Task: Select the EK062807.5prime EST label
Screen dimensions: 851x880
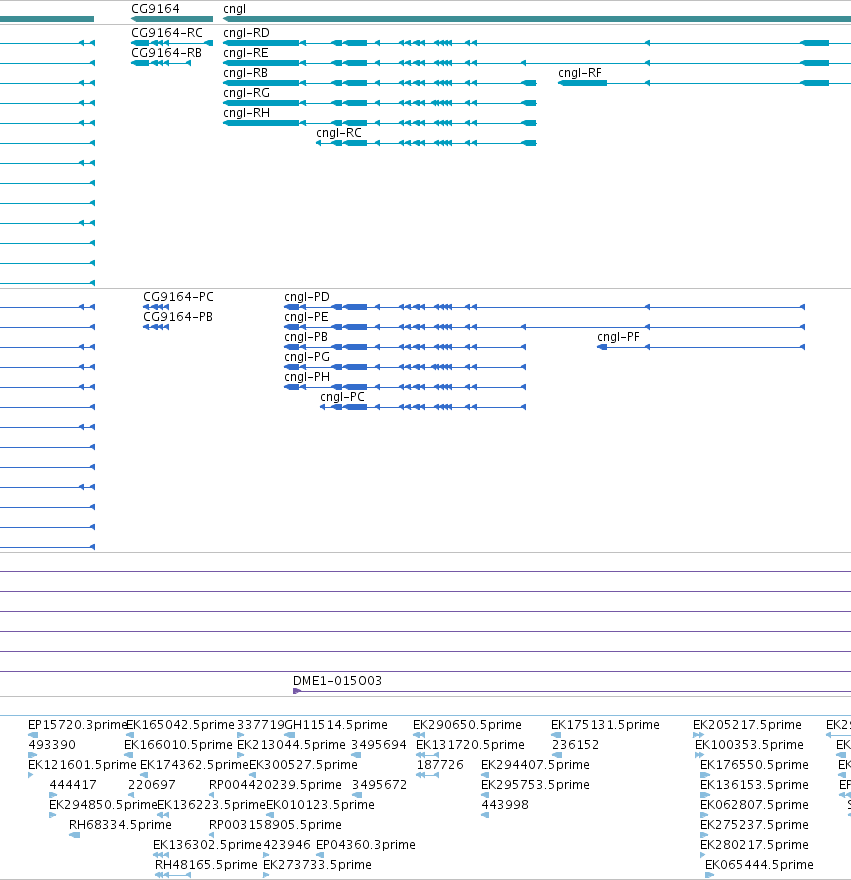Action: [754, 805]
